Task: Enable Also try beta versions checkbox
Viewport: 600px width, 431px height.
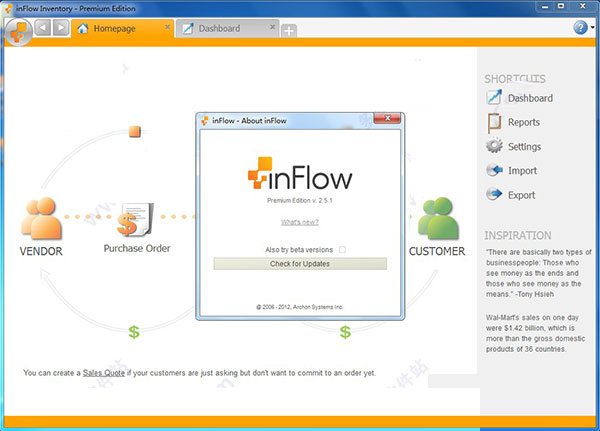Action: pyautogui.click(x=342, y=250)
